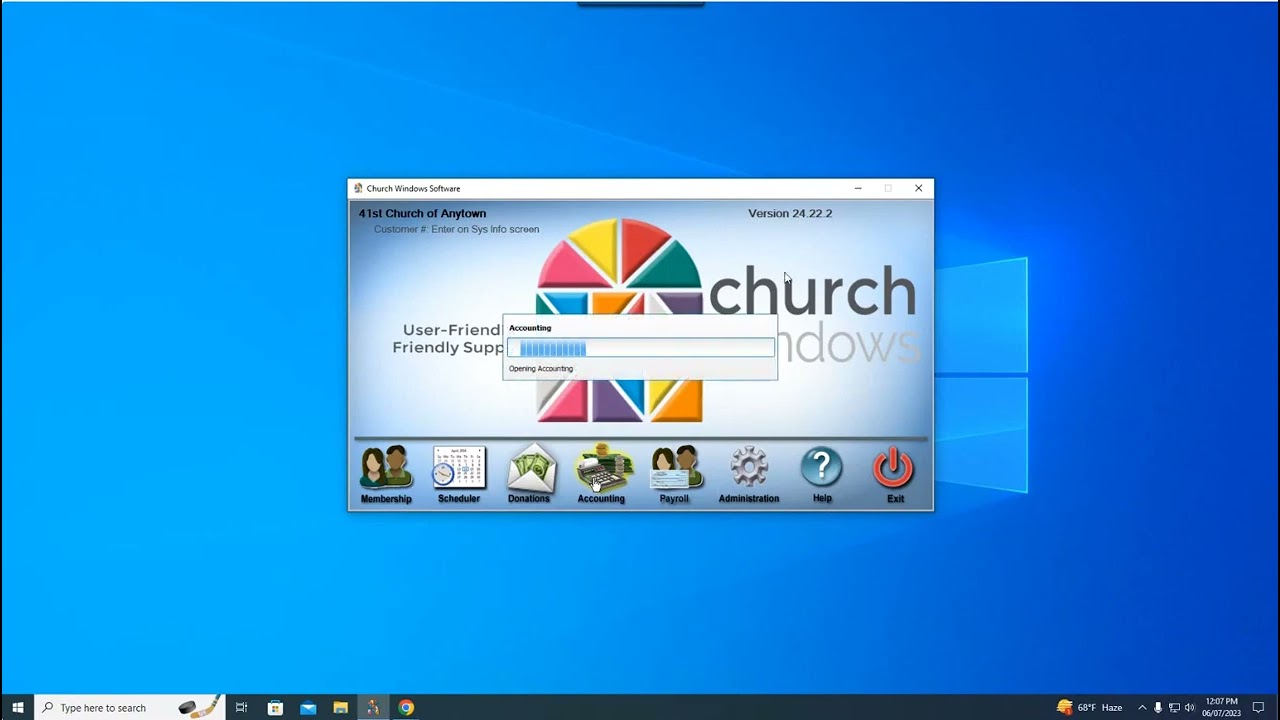Viewport: 1280px width, 720px height.
Task: Select the Accounting module icon
Action: [x=601, y=474]
